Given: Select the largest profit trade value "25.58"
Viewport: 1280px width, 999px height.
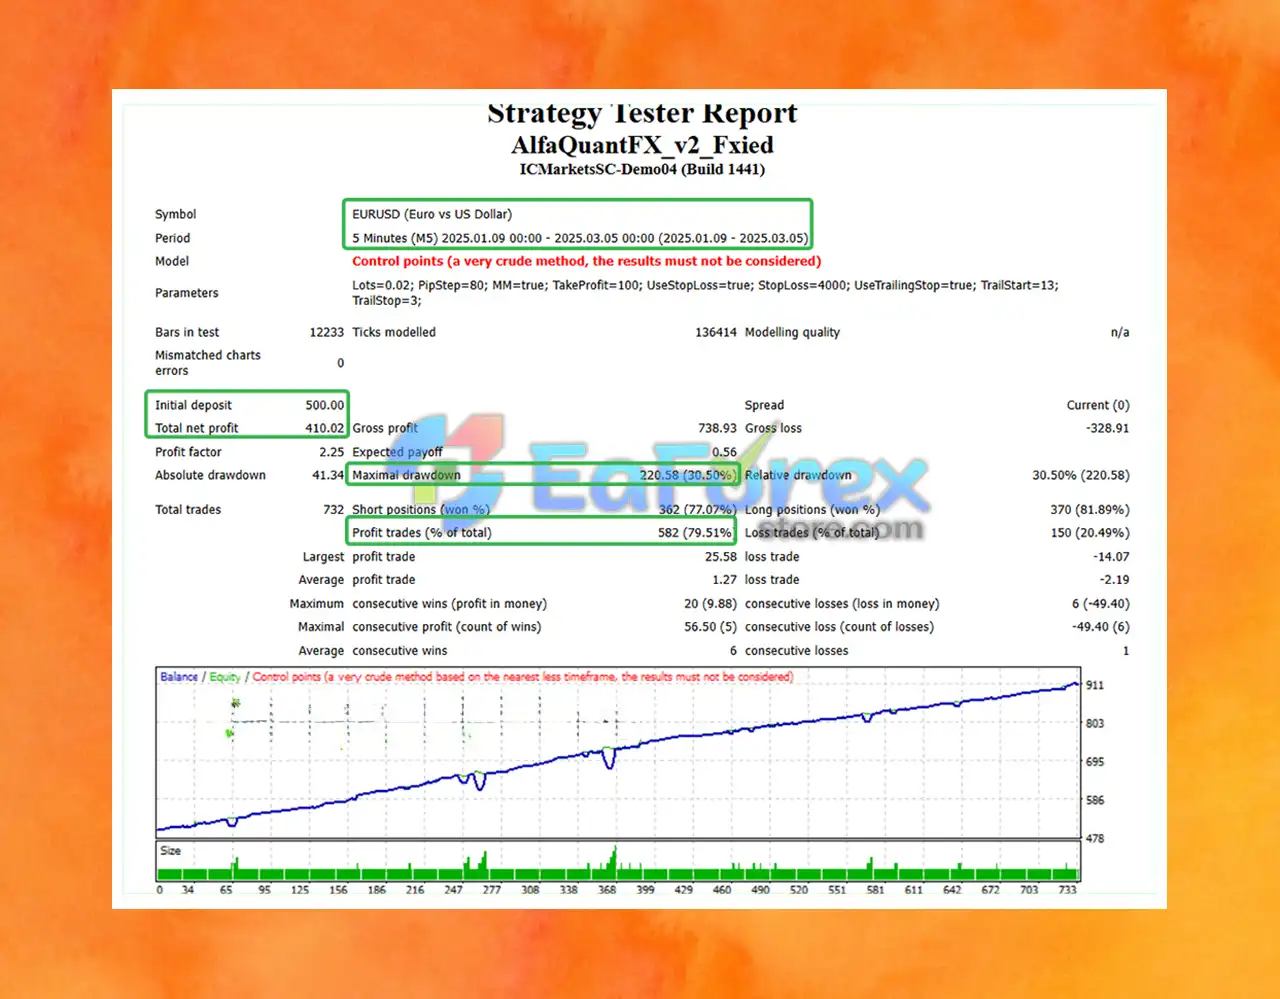Looking at the screenshot, I should pyautogui.click(x=721, y=556).
